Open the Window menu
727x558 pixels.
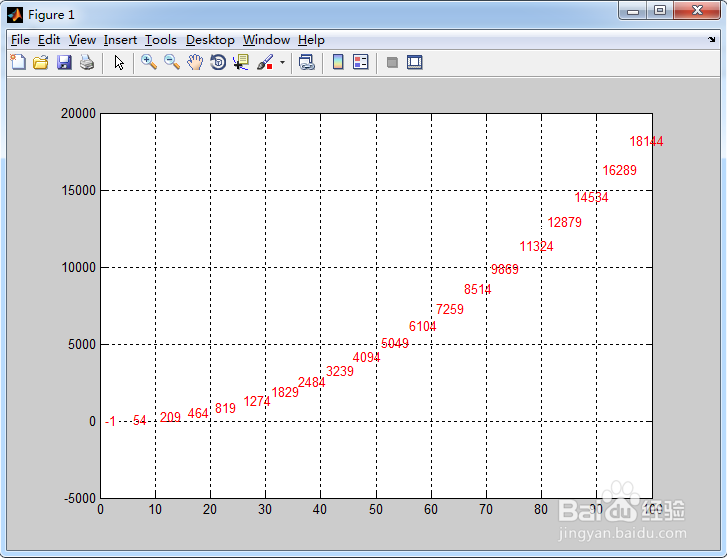tap(267, 40)
